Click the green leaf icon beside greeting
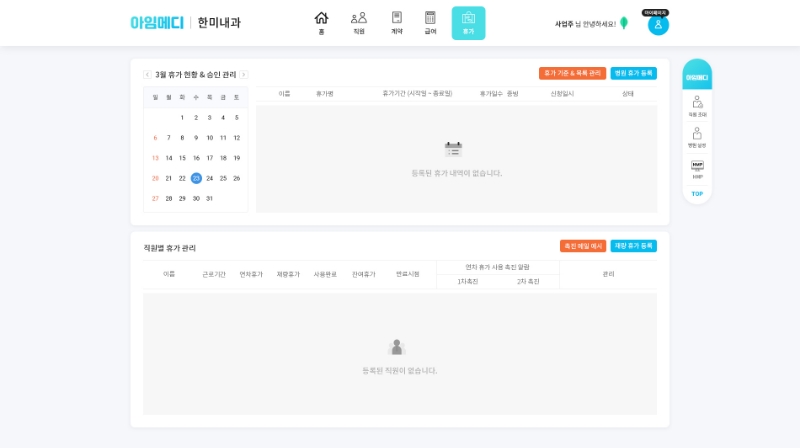Image resolution: width=800 pixels, height=448 pixels. click(624, 23)
